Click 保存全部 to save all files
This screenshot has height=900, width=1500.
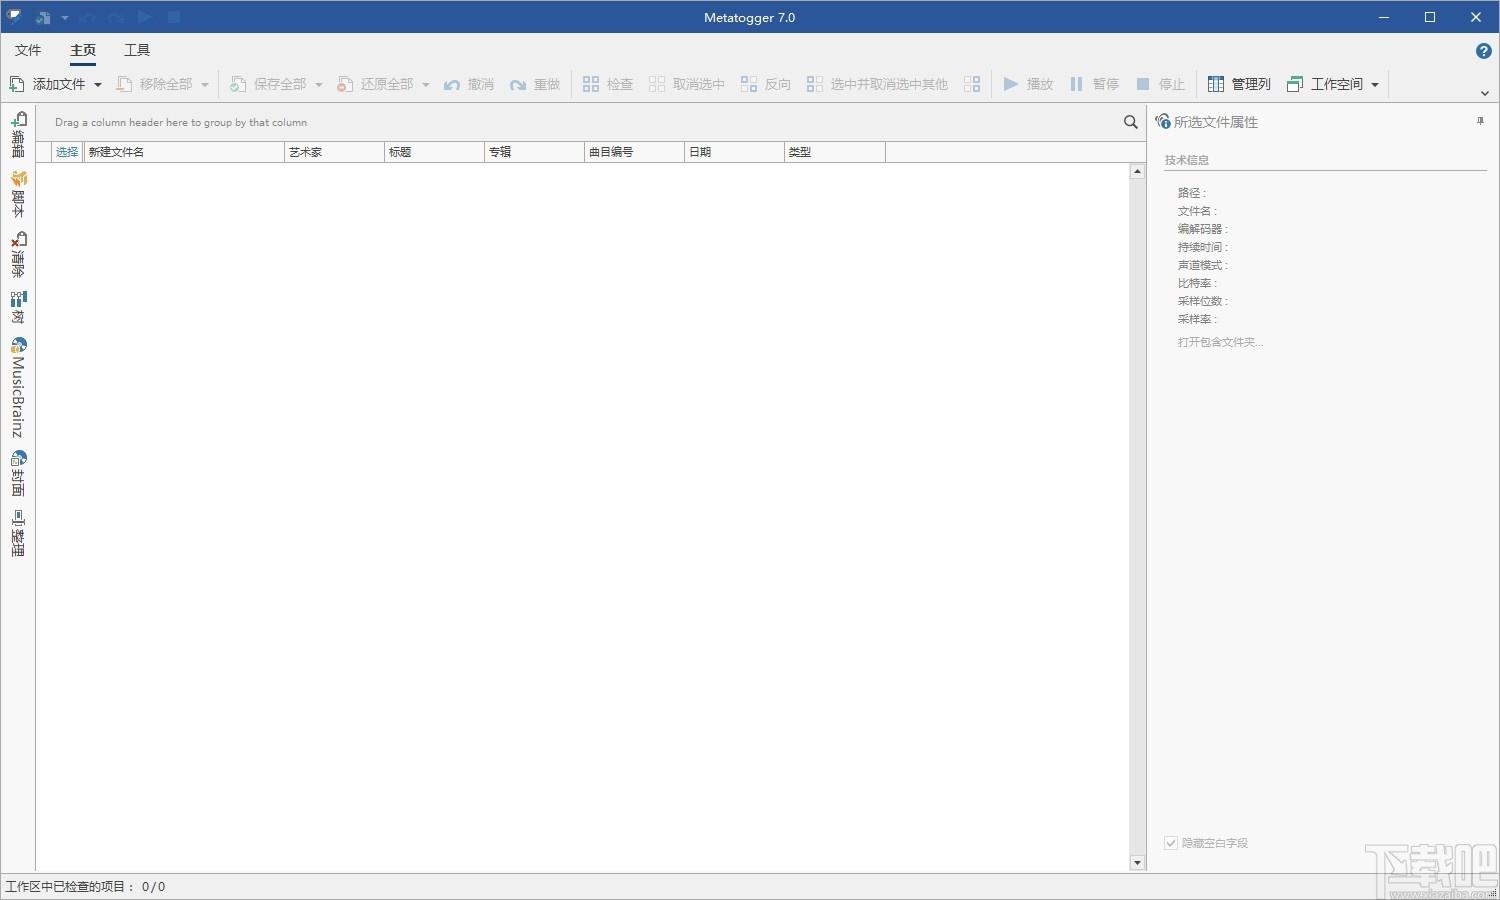tap(269, 84)
